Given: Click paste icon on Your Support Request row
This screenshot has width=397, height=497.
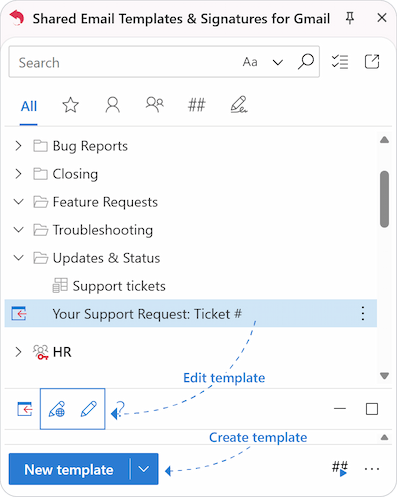Looking at the screenshot, I should point(19,314).
